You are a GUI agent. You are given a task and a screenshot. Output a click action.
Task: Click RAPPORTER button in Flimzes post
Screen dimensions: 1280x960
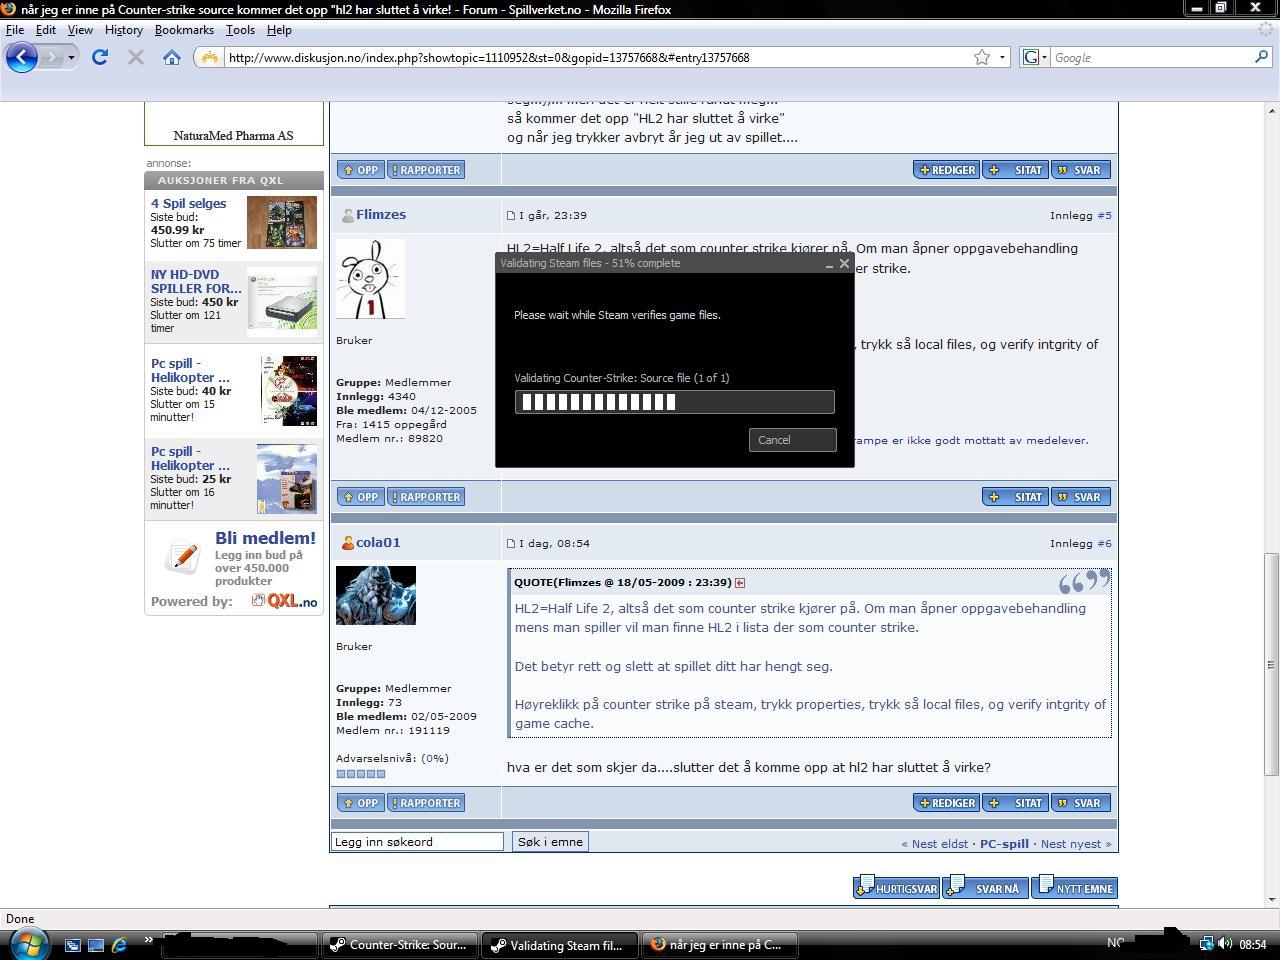(x=426, y=497)
